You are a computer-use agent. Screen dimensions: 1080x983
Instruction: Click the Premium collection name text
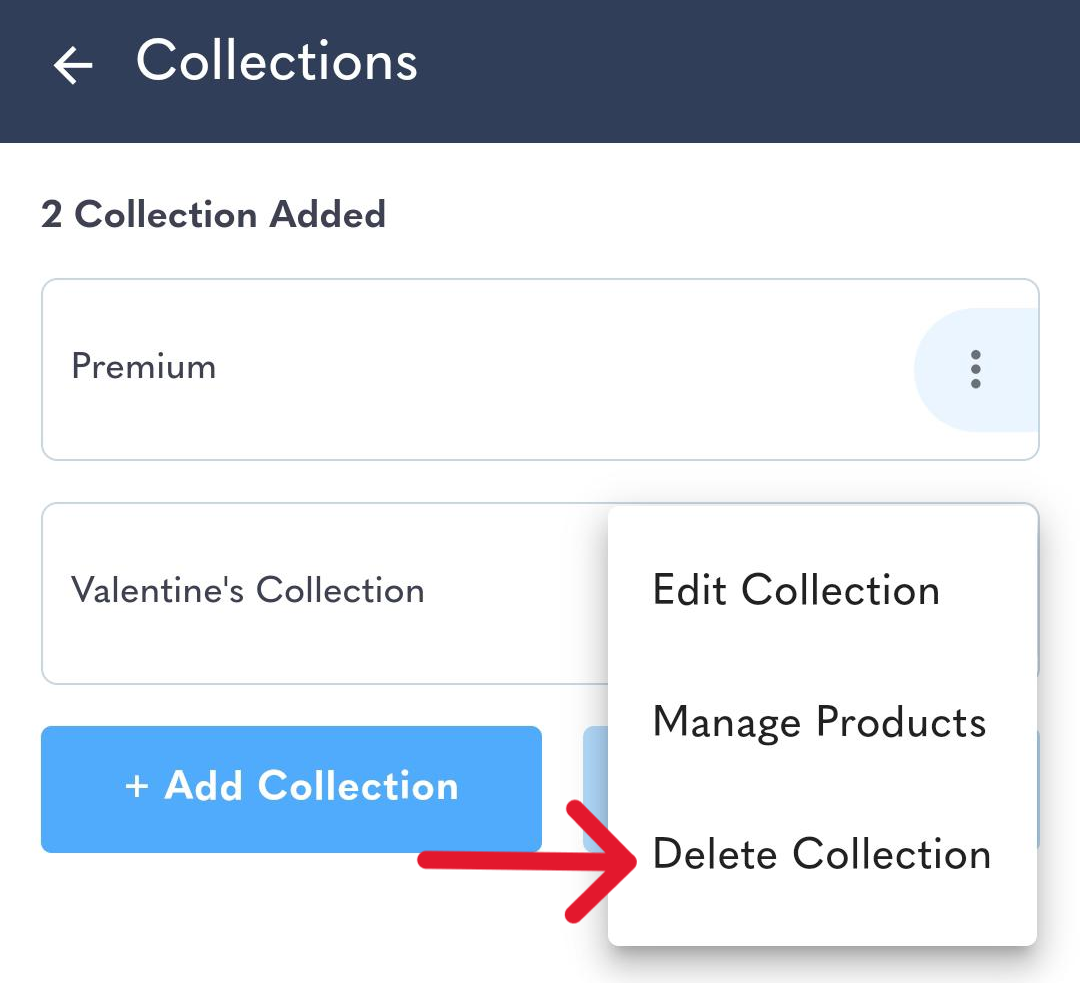[x=143, y=366]
